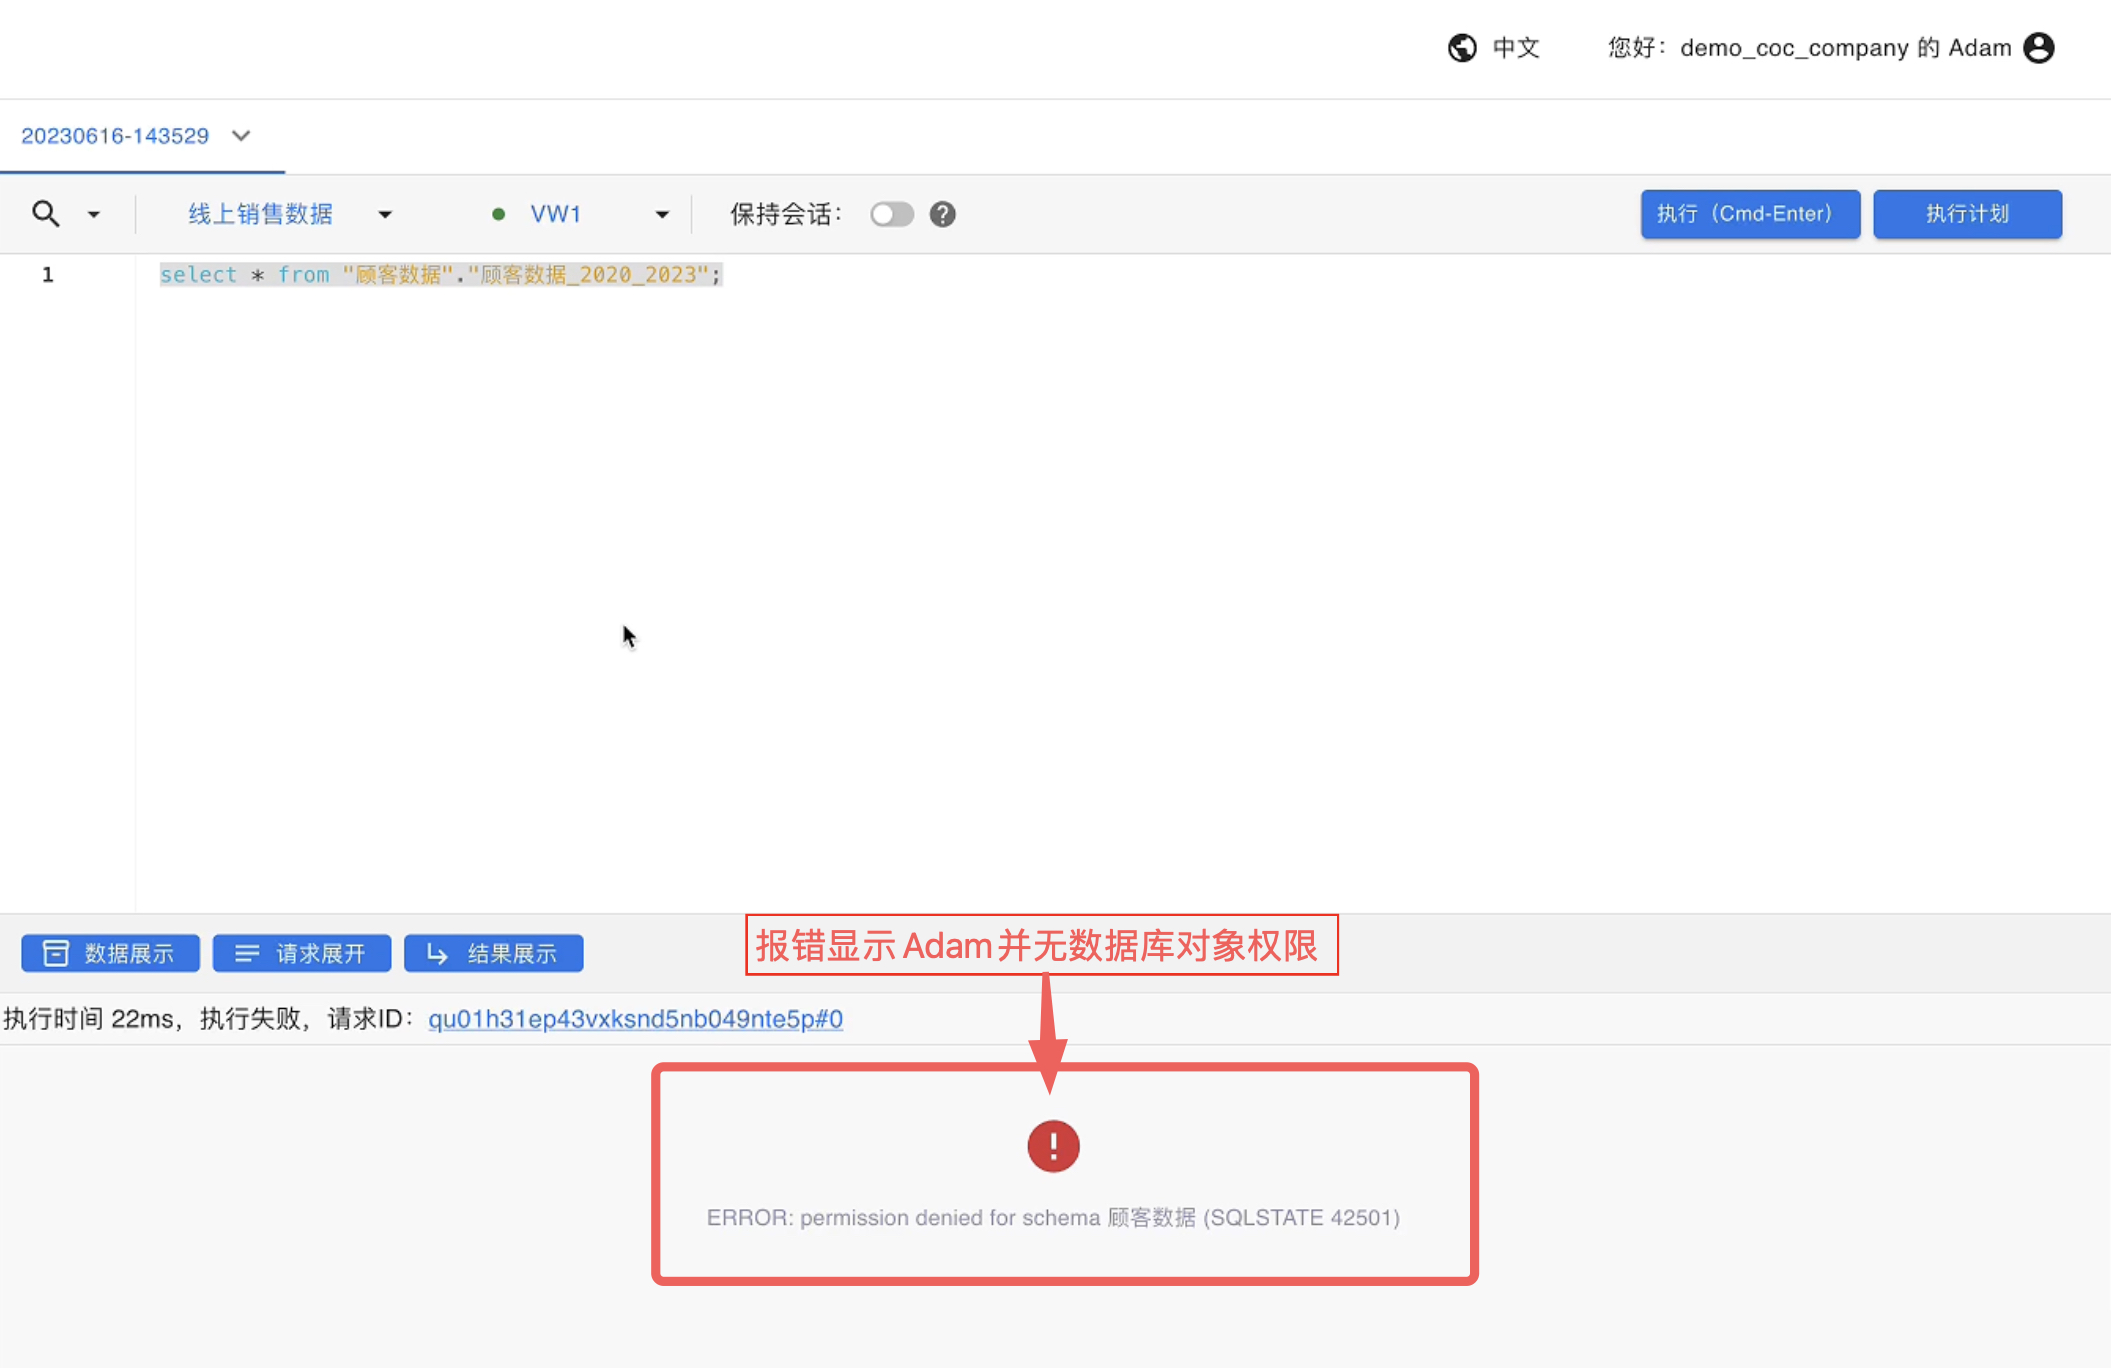Click the 保持会话 label

pos(786,214)
